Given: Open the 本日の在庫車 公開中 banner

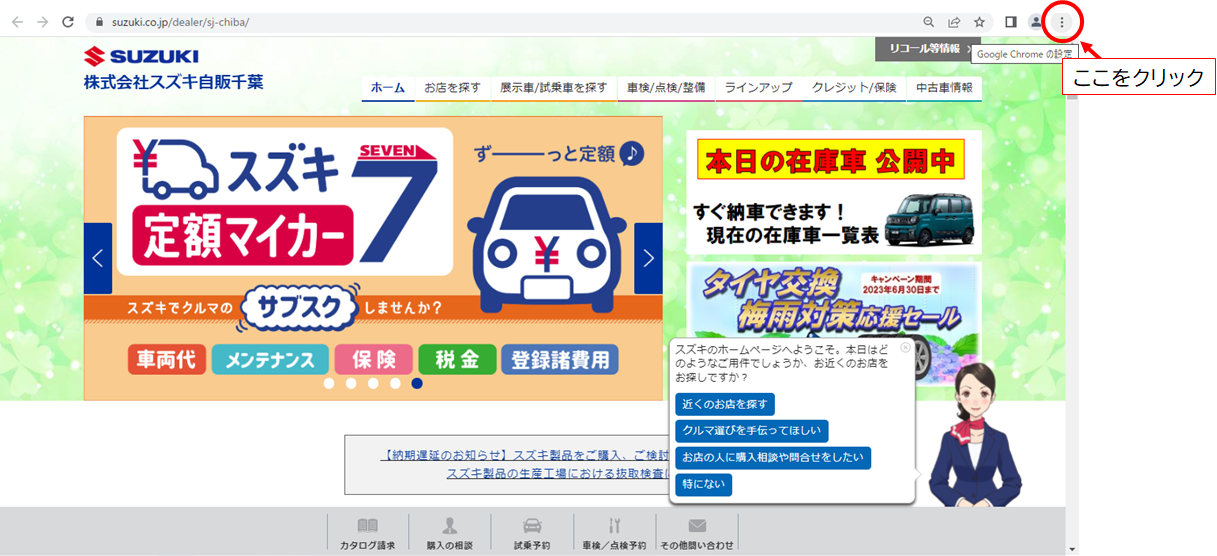Looking at the screenshot, I should pos(834,192).
